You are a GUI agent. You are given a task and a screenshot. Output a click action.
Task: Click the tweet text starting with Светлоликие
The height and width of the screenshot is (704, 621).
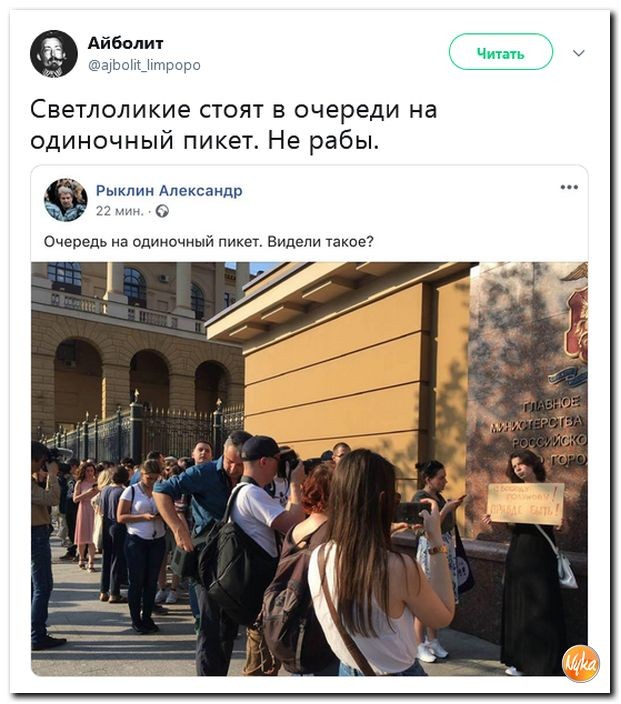(x=233, y=125)
